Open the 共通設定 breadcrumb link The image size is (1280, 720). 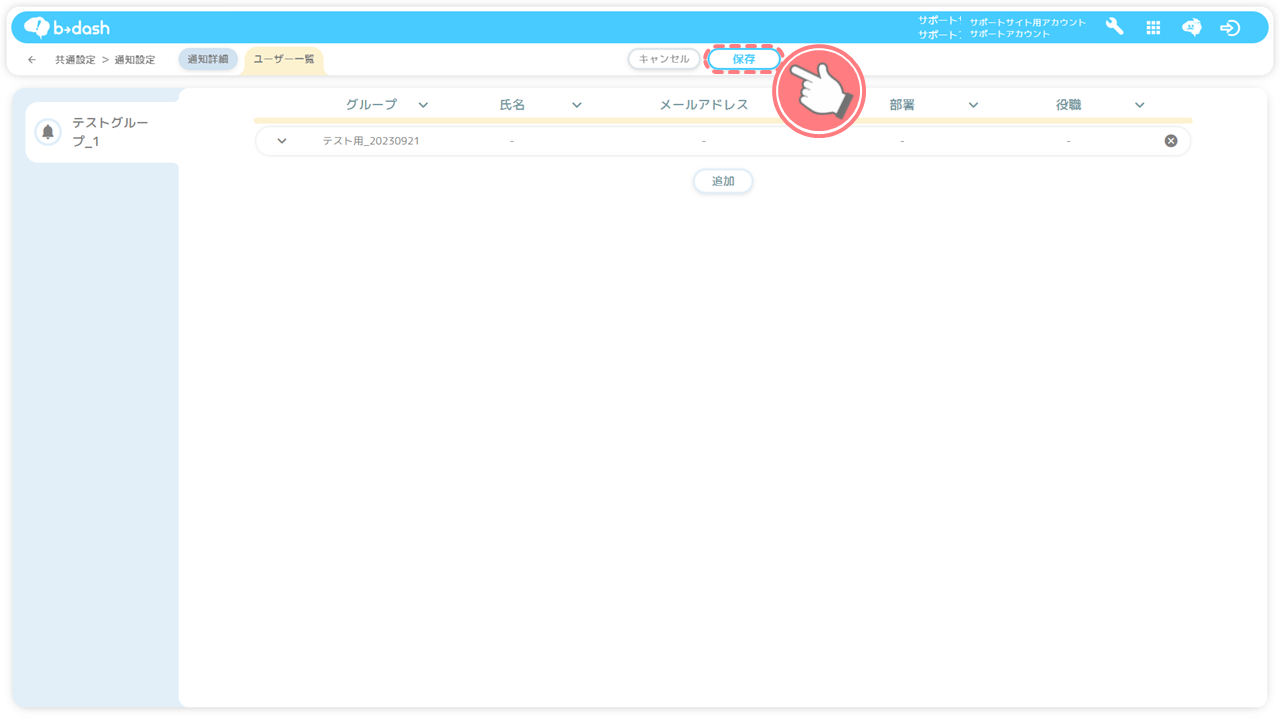coord(75,60)
